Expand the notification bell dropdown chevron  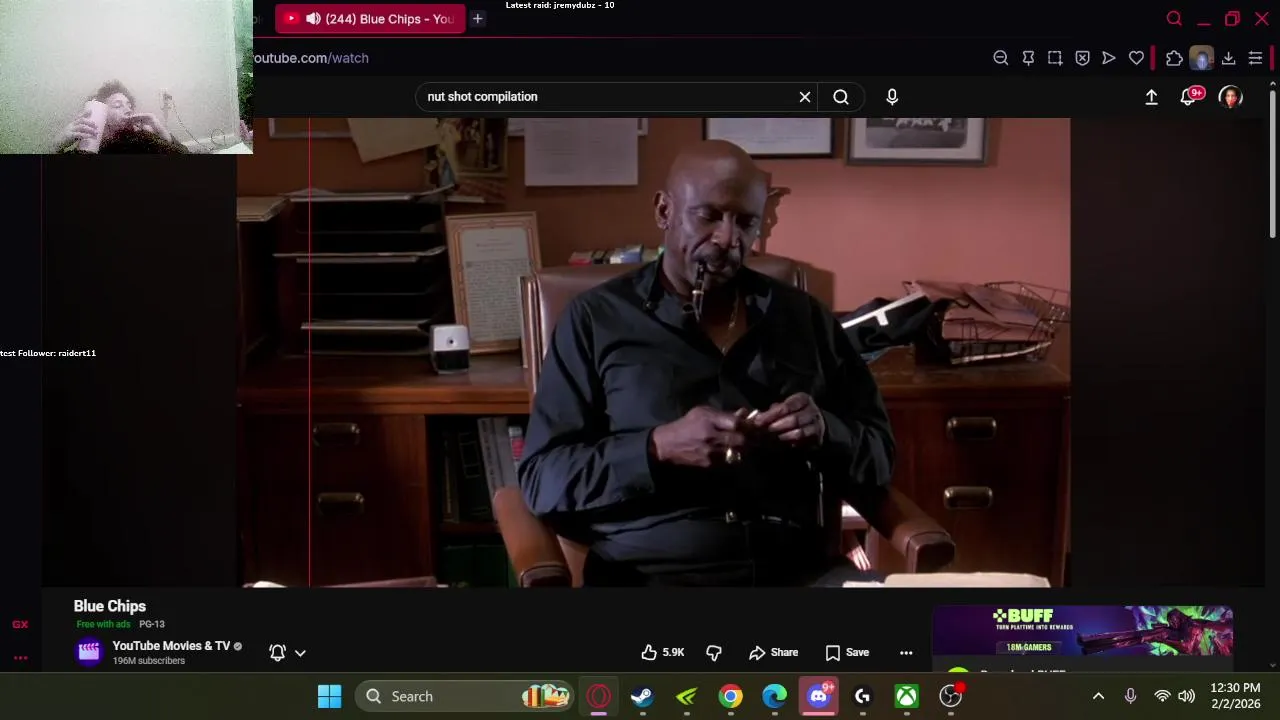pos(300,653)
